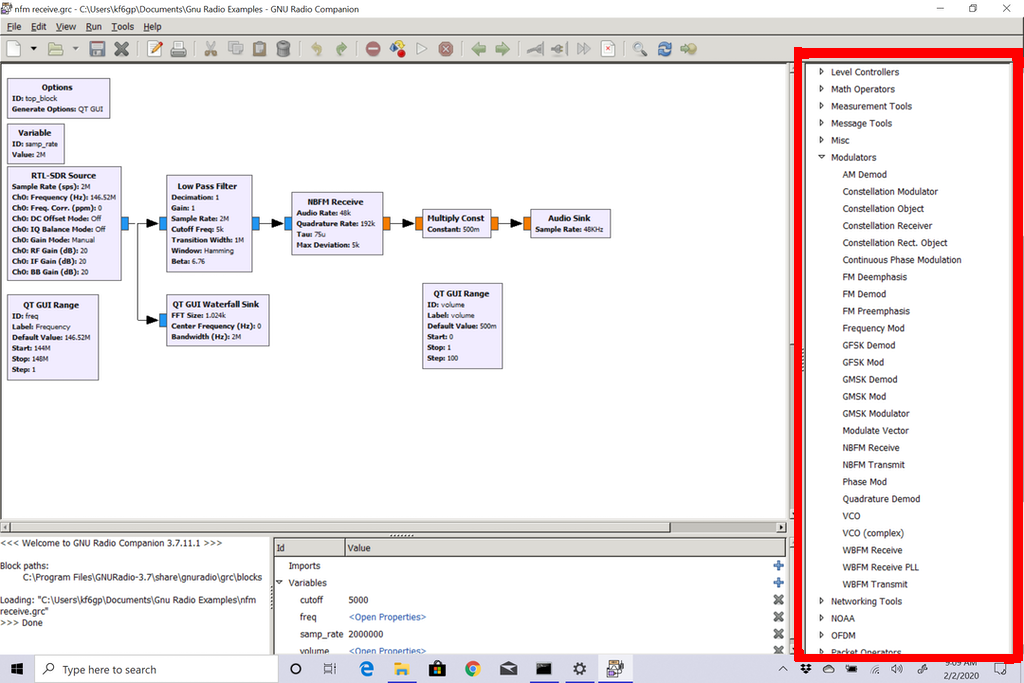Toggle hiding of disabled blocks
The image size is (1024, 683).
608,49
